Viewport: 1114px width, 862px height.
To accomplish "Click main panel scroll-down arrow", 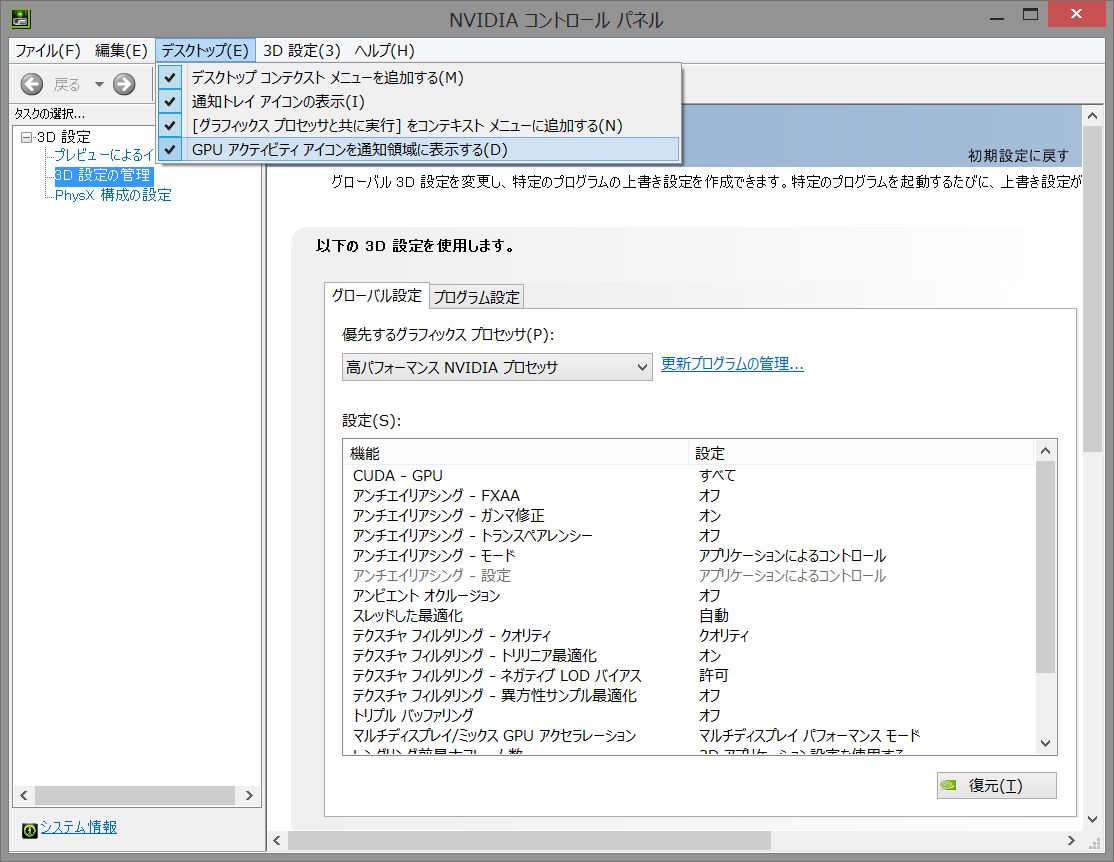I will coord(1093,819).
